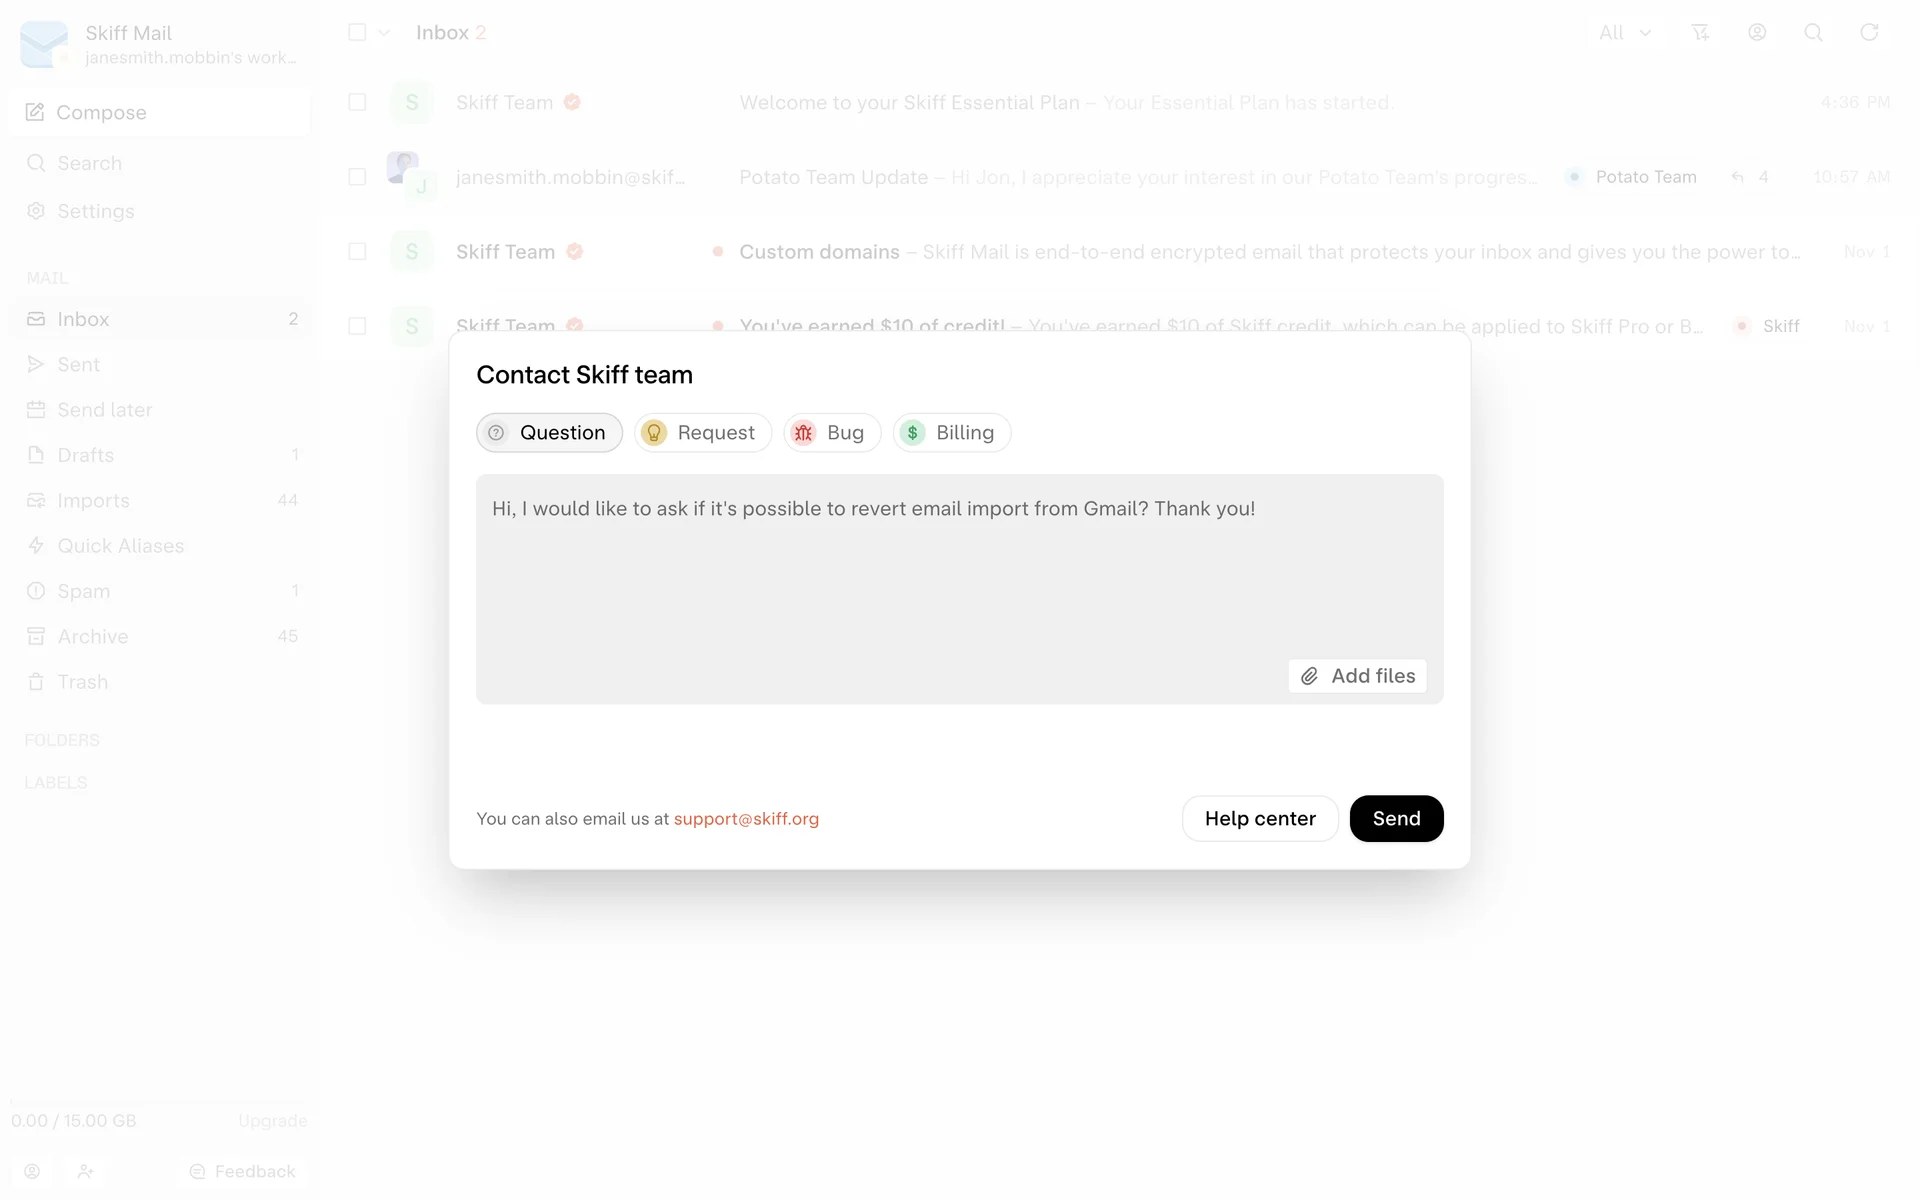This screenshot has height=1200, width=1920.
Task: Open the All filter dropdown
Action: click(1625, 33)
